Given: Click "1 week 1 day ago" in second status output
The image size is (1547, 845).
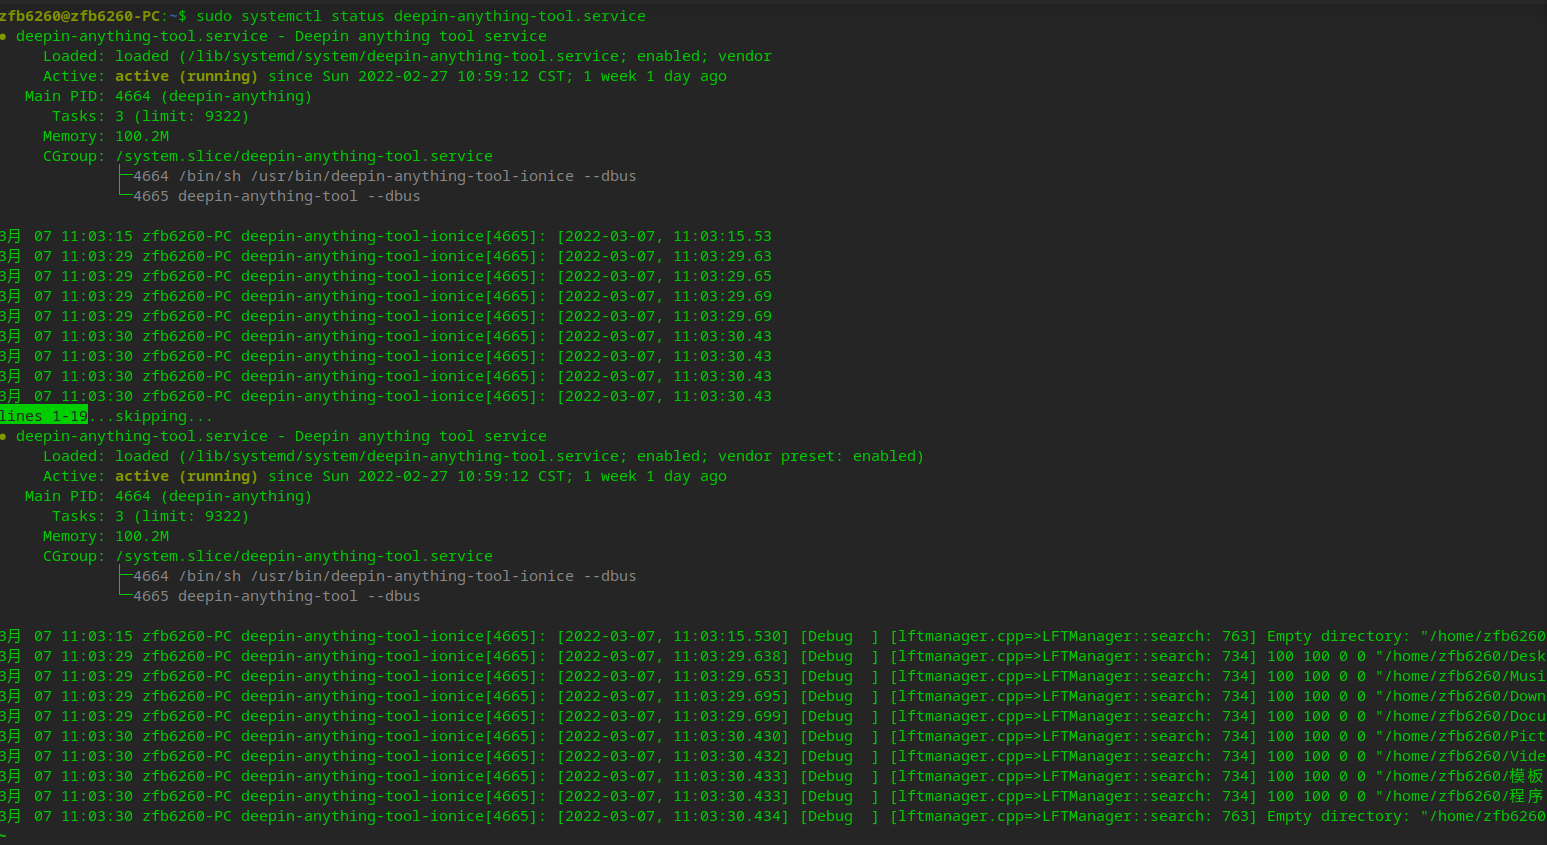Looking at the screenshot, I should pos(655,476).
